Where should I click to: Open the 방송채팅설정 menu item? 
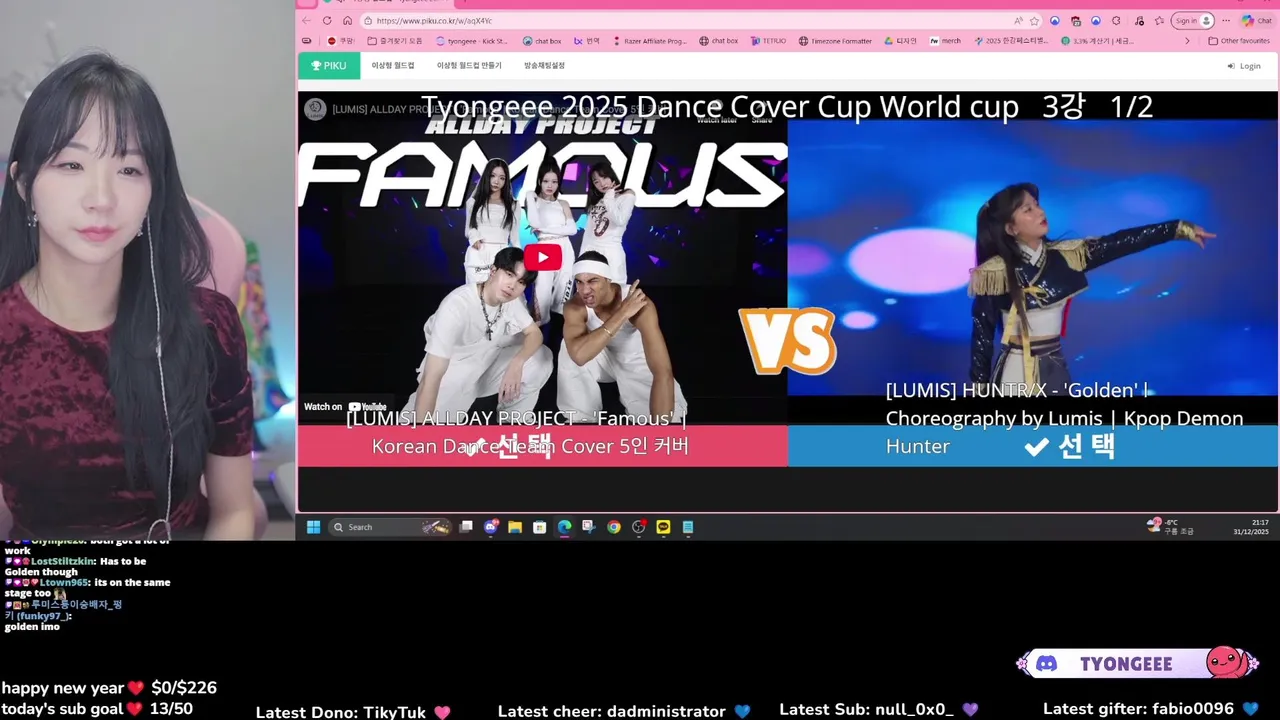tap(544, 66)
